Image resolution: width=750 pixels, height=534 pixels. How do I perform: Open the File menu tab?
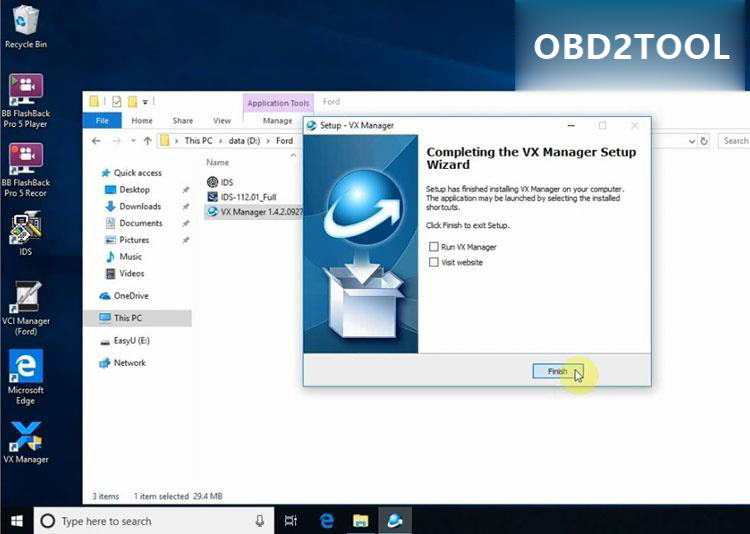(102, 121)
